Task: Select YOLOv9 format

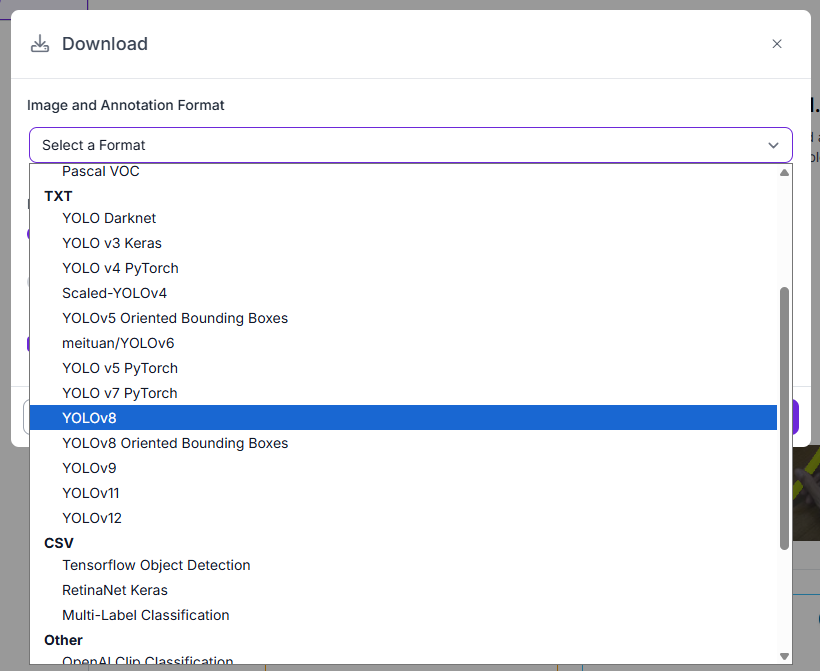Action: (x=89, y=468)
